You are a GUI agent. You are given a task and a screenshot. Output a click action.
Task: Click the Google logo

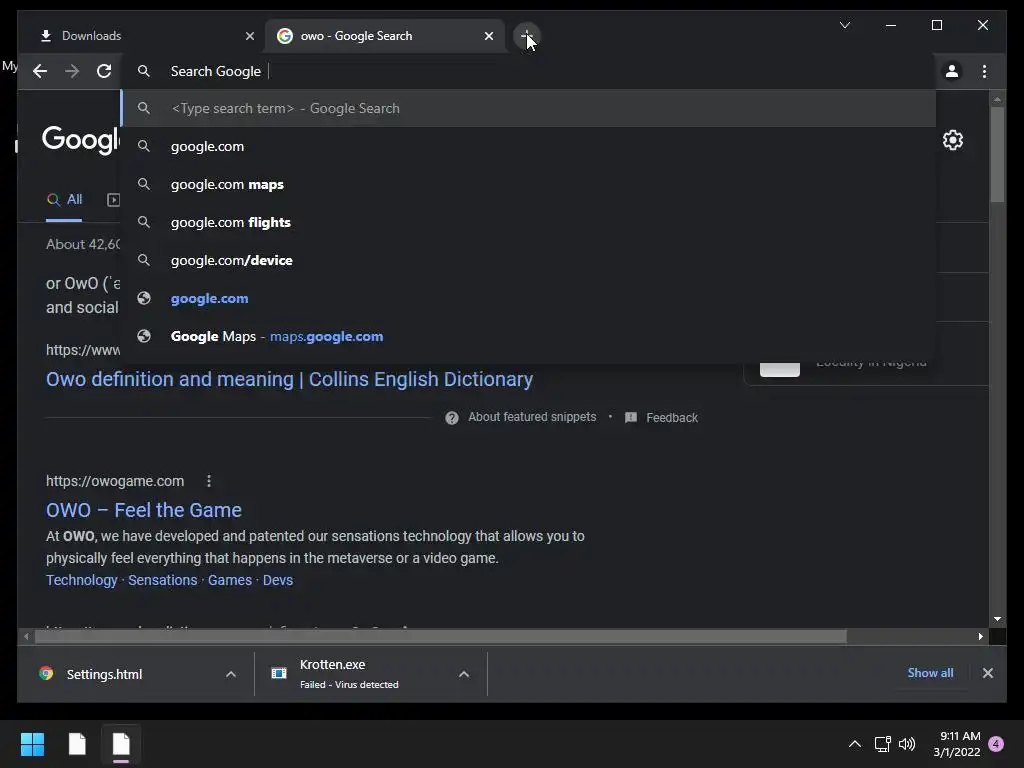(81, 139)
